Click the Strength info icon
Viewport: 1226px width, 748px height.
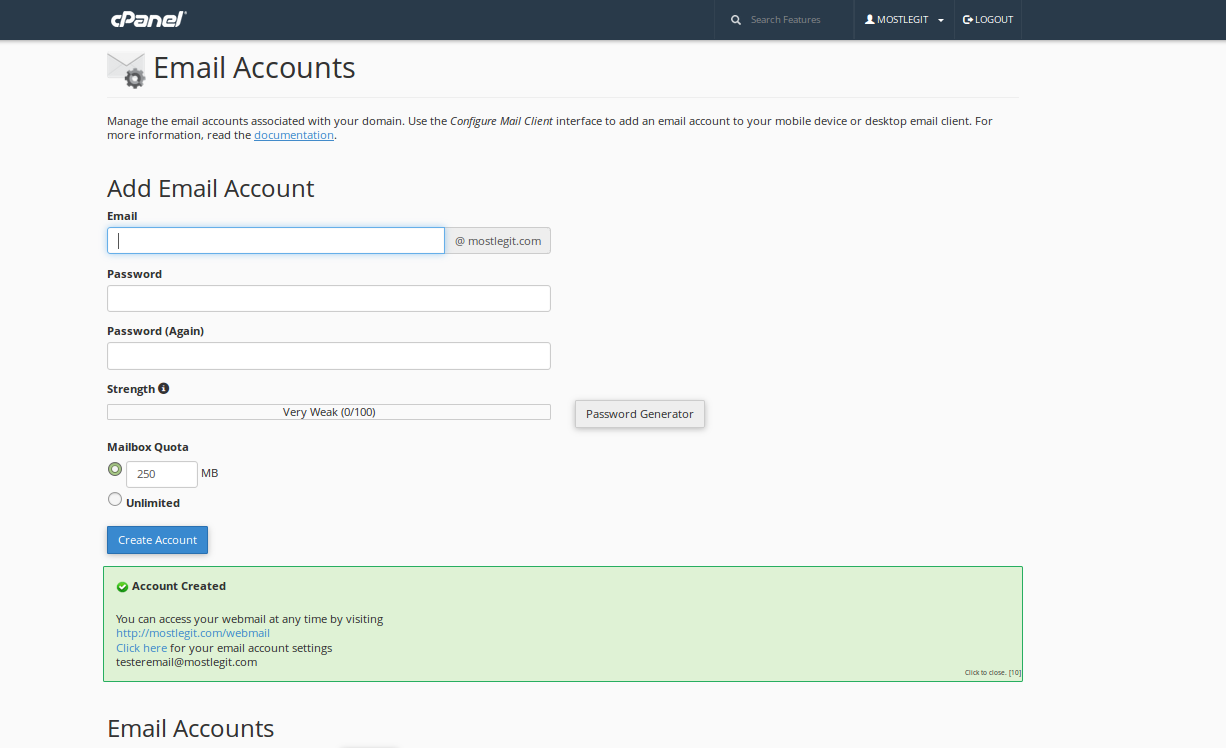click(164, 388)
